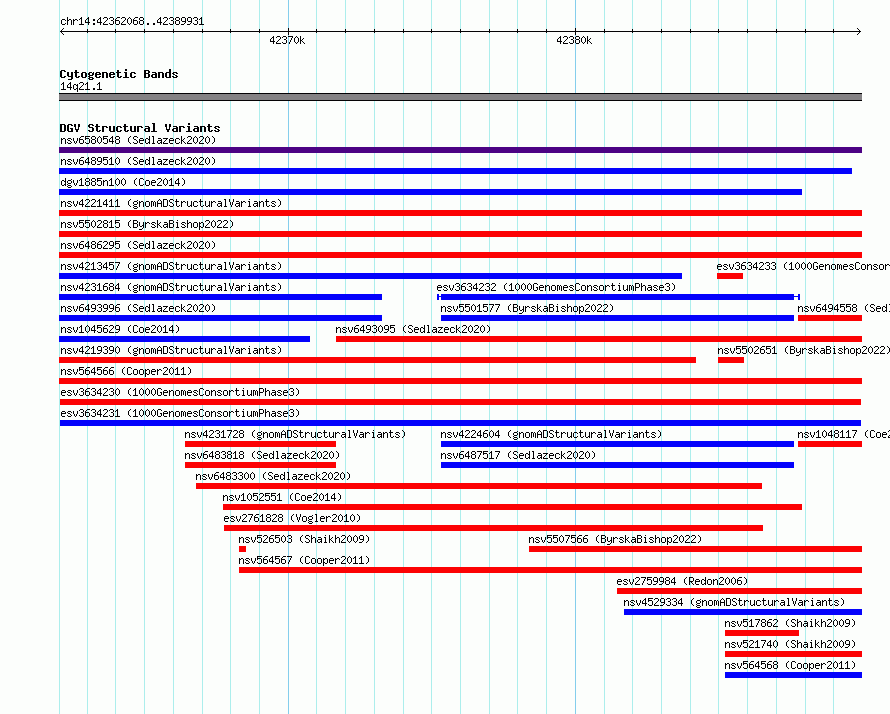Image resolution: width=890 pixels, height=714 pixels.
Task: Select the blue nsv6487517 variant bar
Action: pos(618,465)
